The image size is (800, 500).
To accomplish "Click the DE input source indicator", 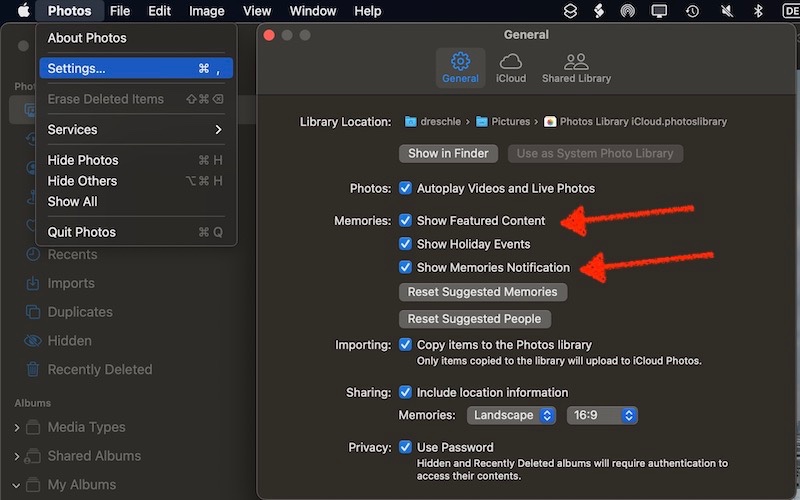I will [x=791, y=11].
